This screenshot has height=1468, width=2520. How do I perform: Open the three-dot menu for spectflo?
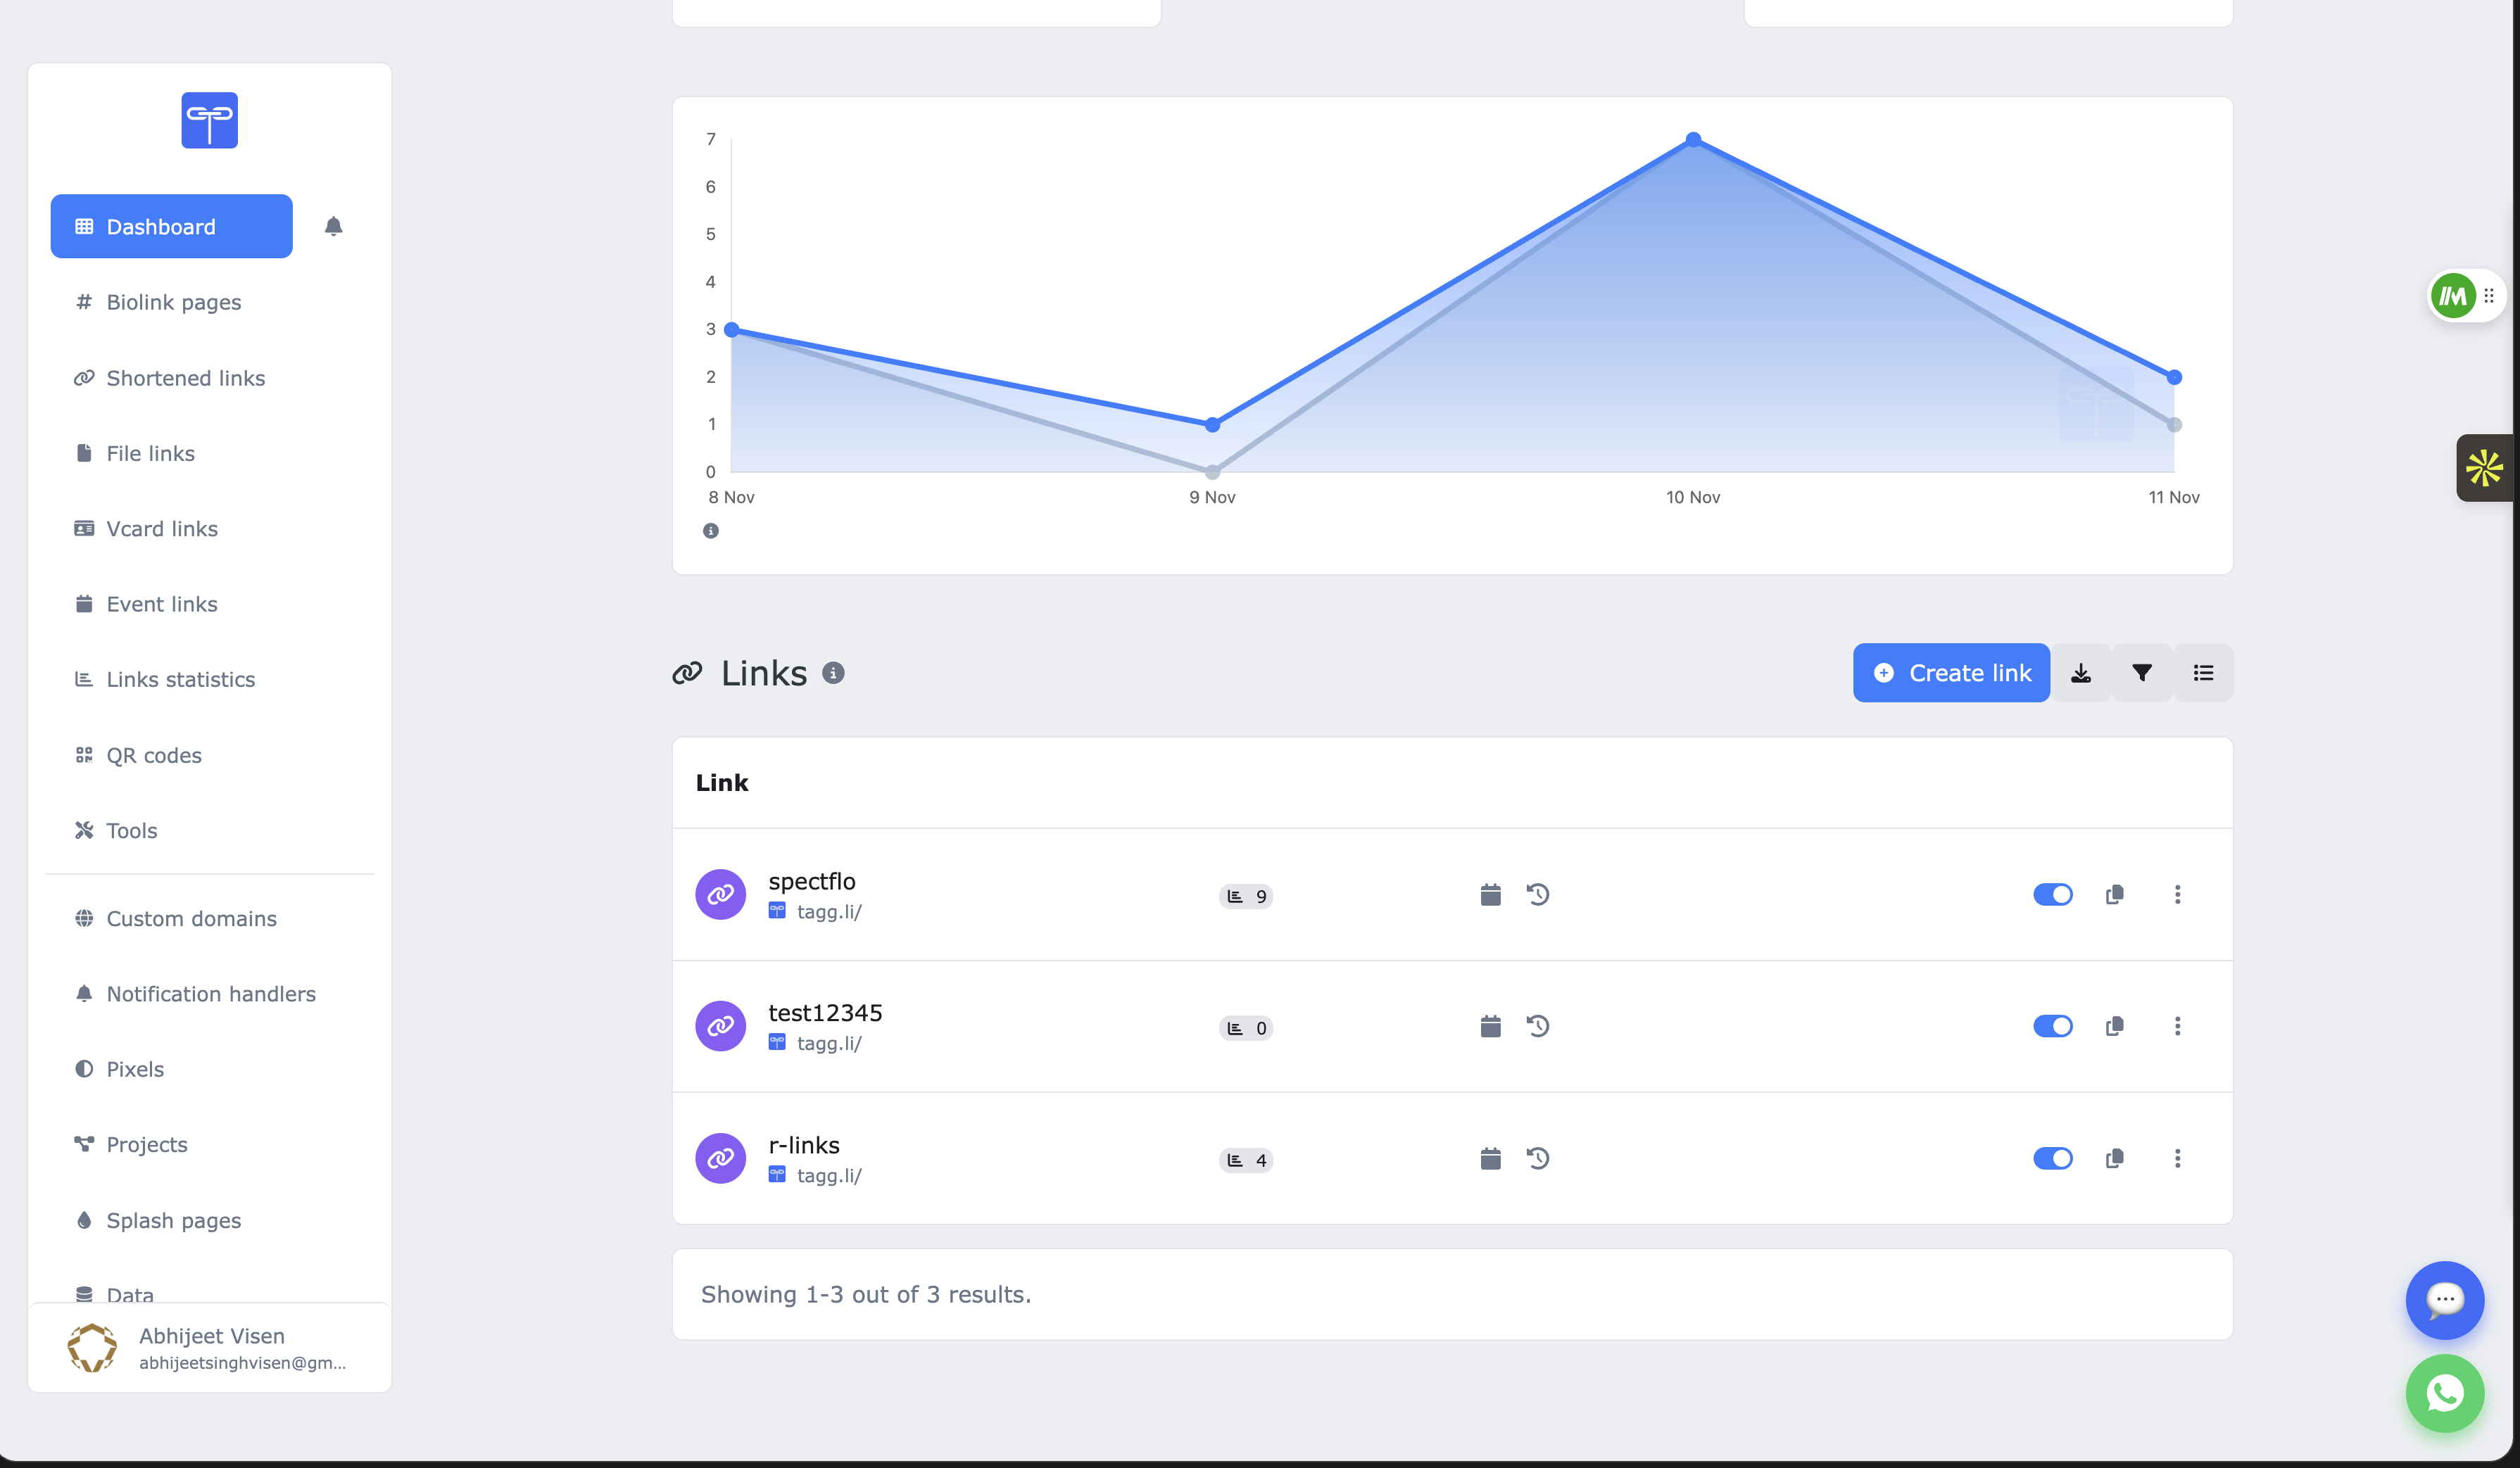coord(2177,894)
